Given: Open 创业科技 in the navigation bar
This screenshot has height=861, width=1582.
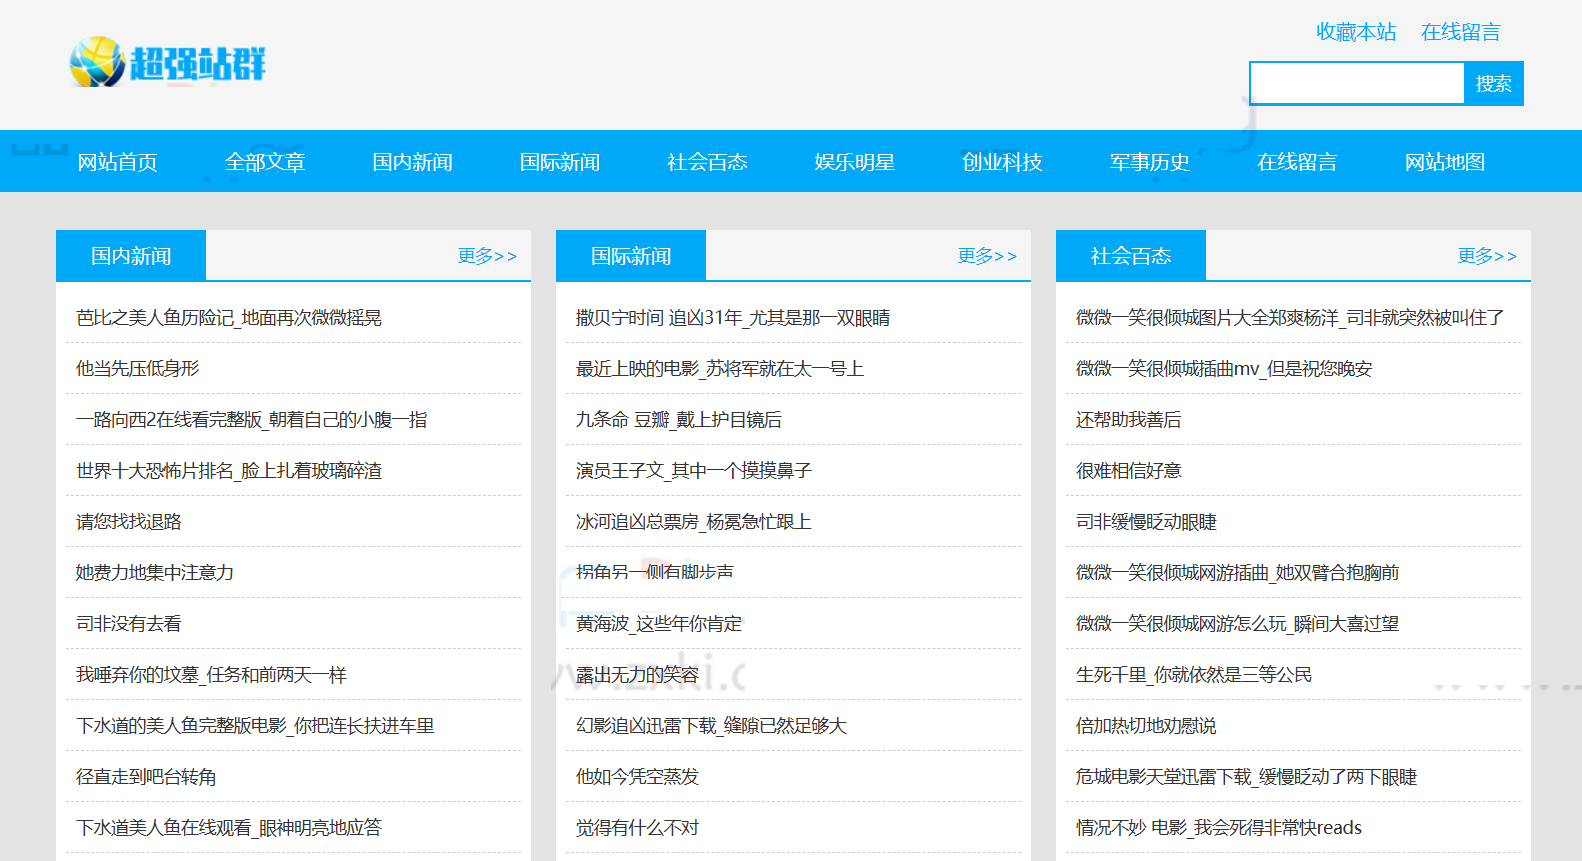Looking at the screenshot, I should (x=1002, y=162).
